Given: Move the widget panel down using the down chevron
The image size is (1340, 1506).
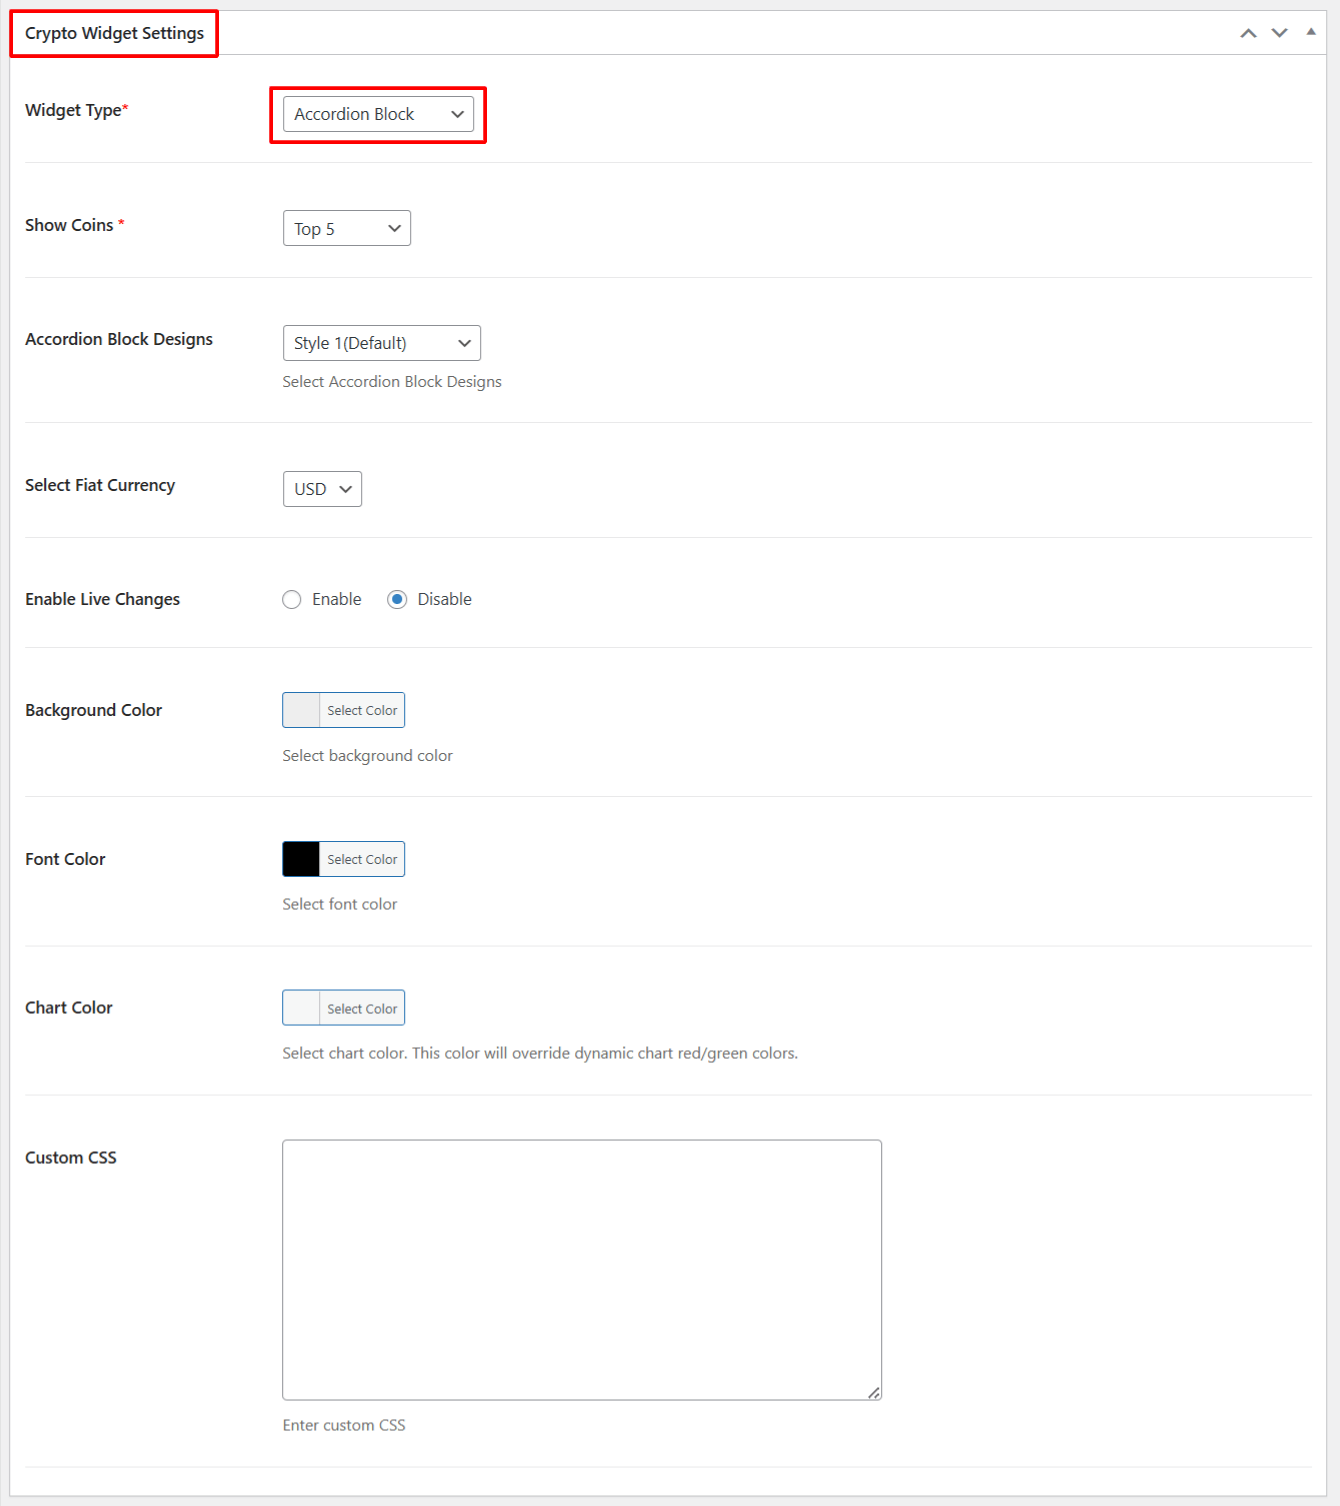Looking at the screenshot, I should (x=1279, y=32).
